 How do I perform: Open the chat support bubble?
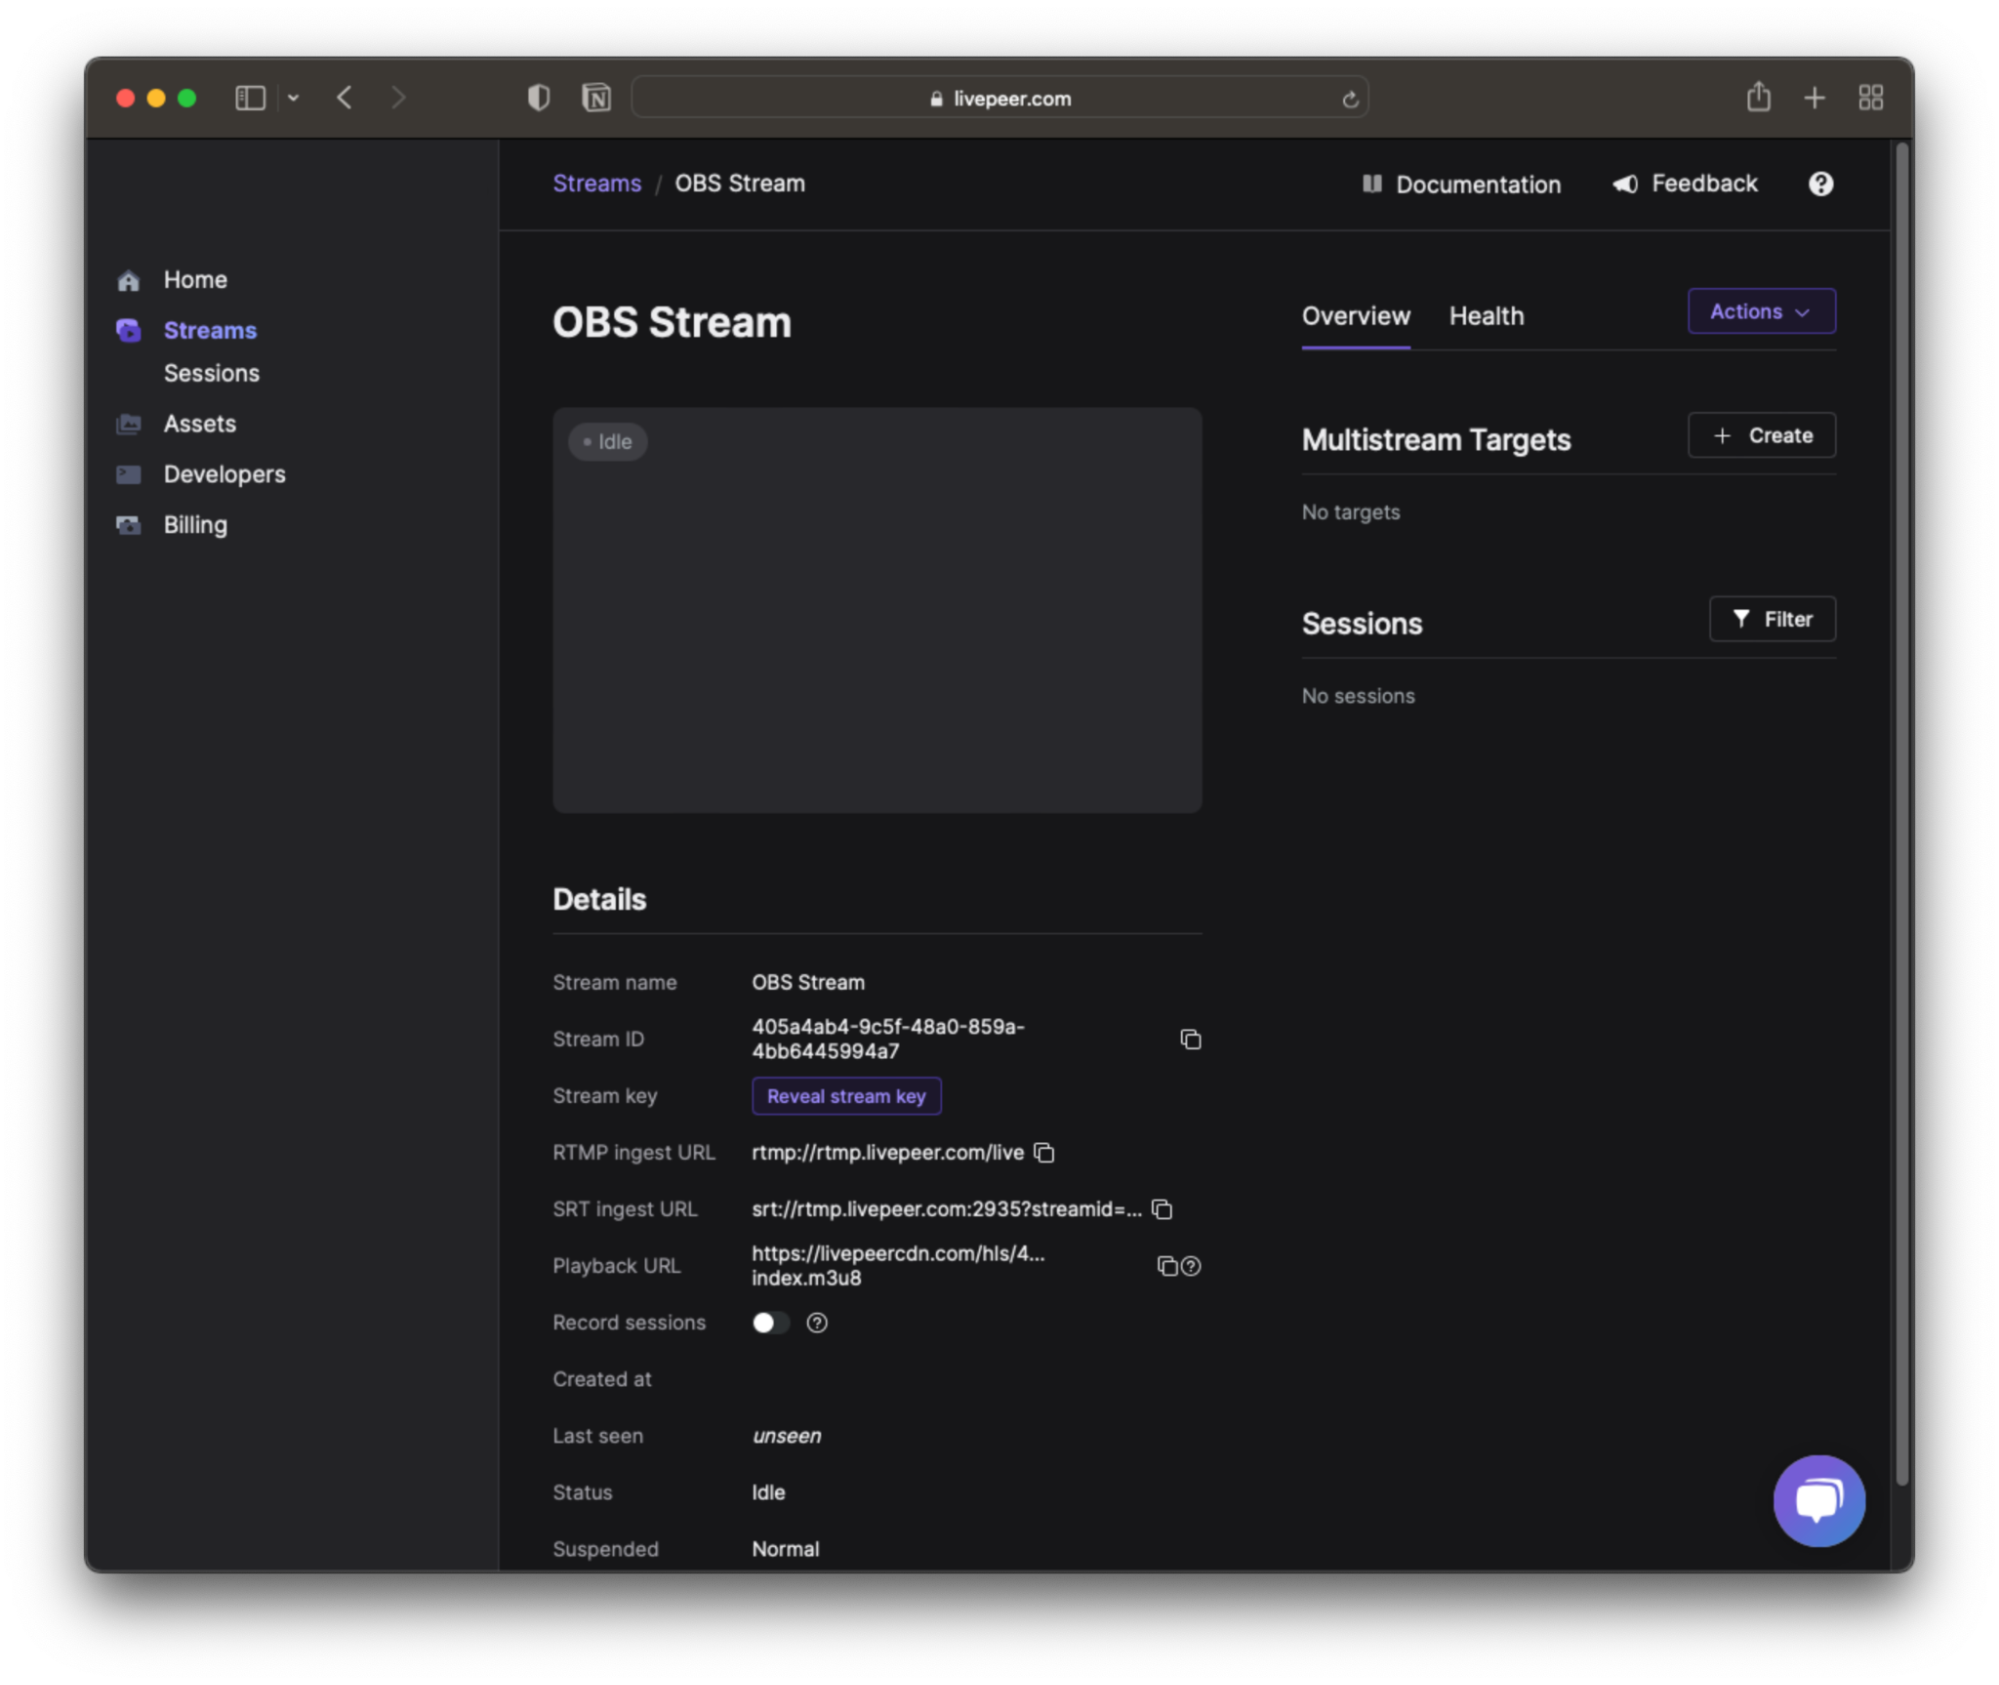tap(1818, 1500)
